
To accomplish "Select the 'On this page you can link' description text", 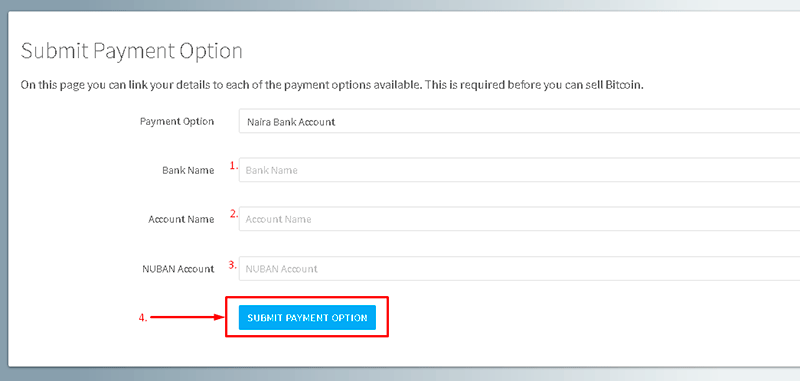I will point(332,85).
